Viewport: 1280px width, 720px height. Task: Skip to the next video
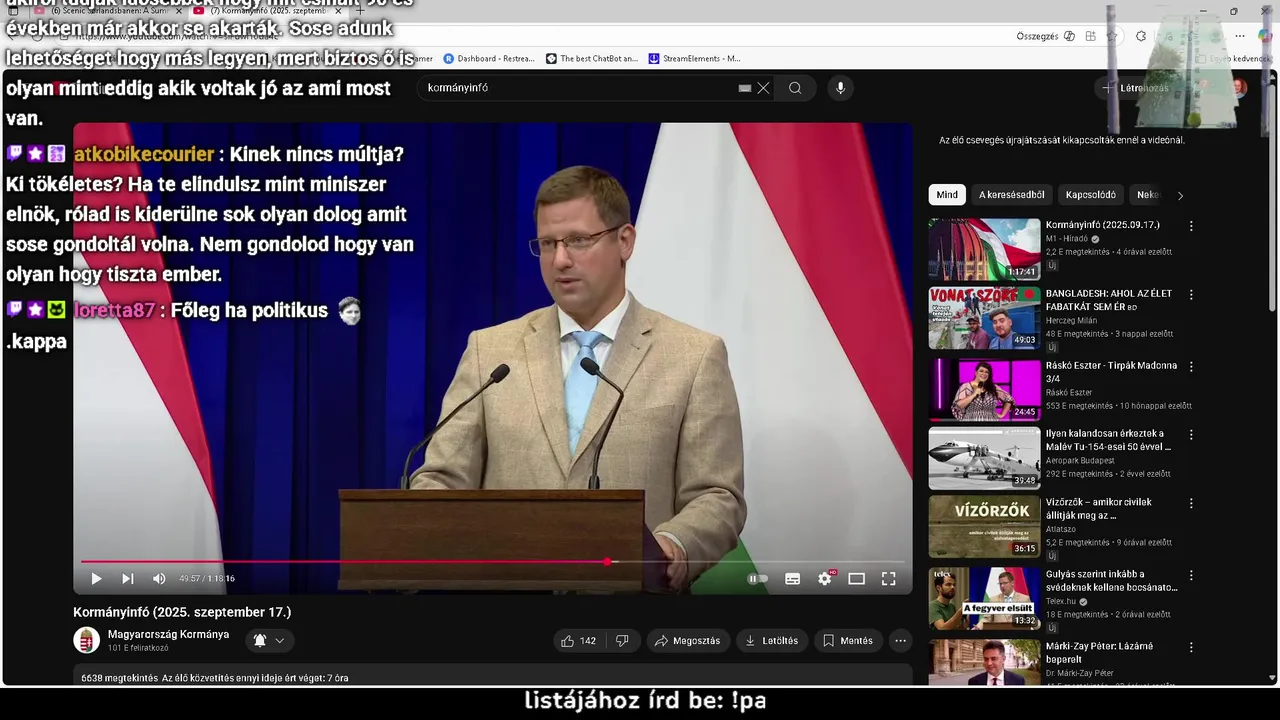[x=128, y=578]
